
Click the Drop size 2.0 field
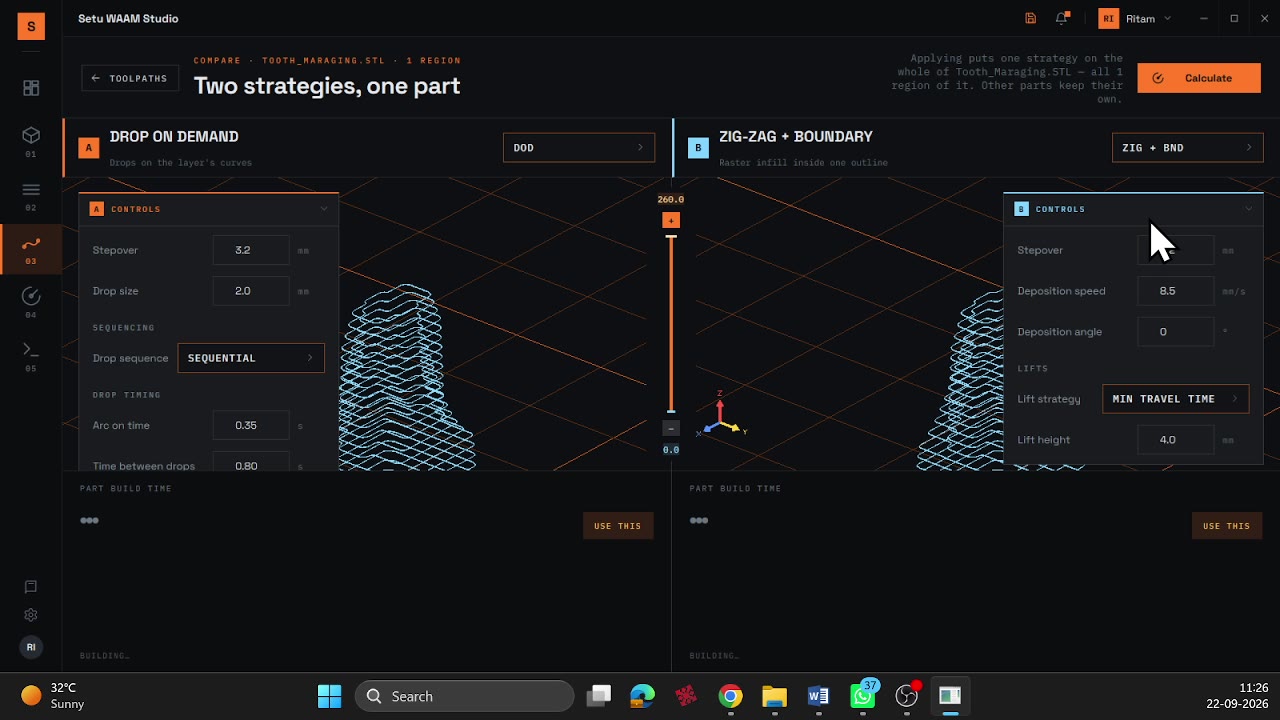[x=251, y=291]
